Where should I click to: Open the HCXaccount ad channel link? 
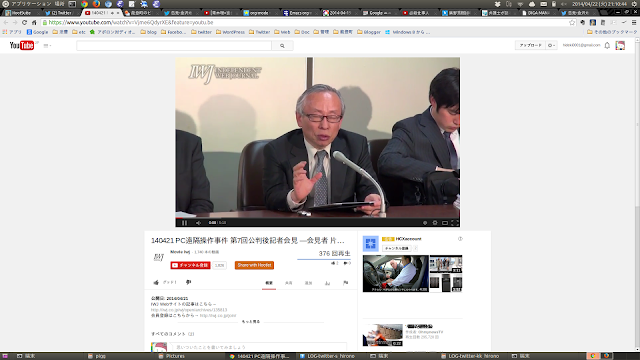tap(408, 239)
